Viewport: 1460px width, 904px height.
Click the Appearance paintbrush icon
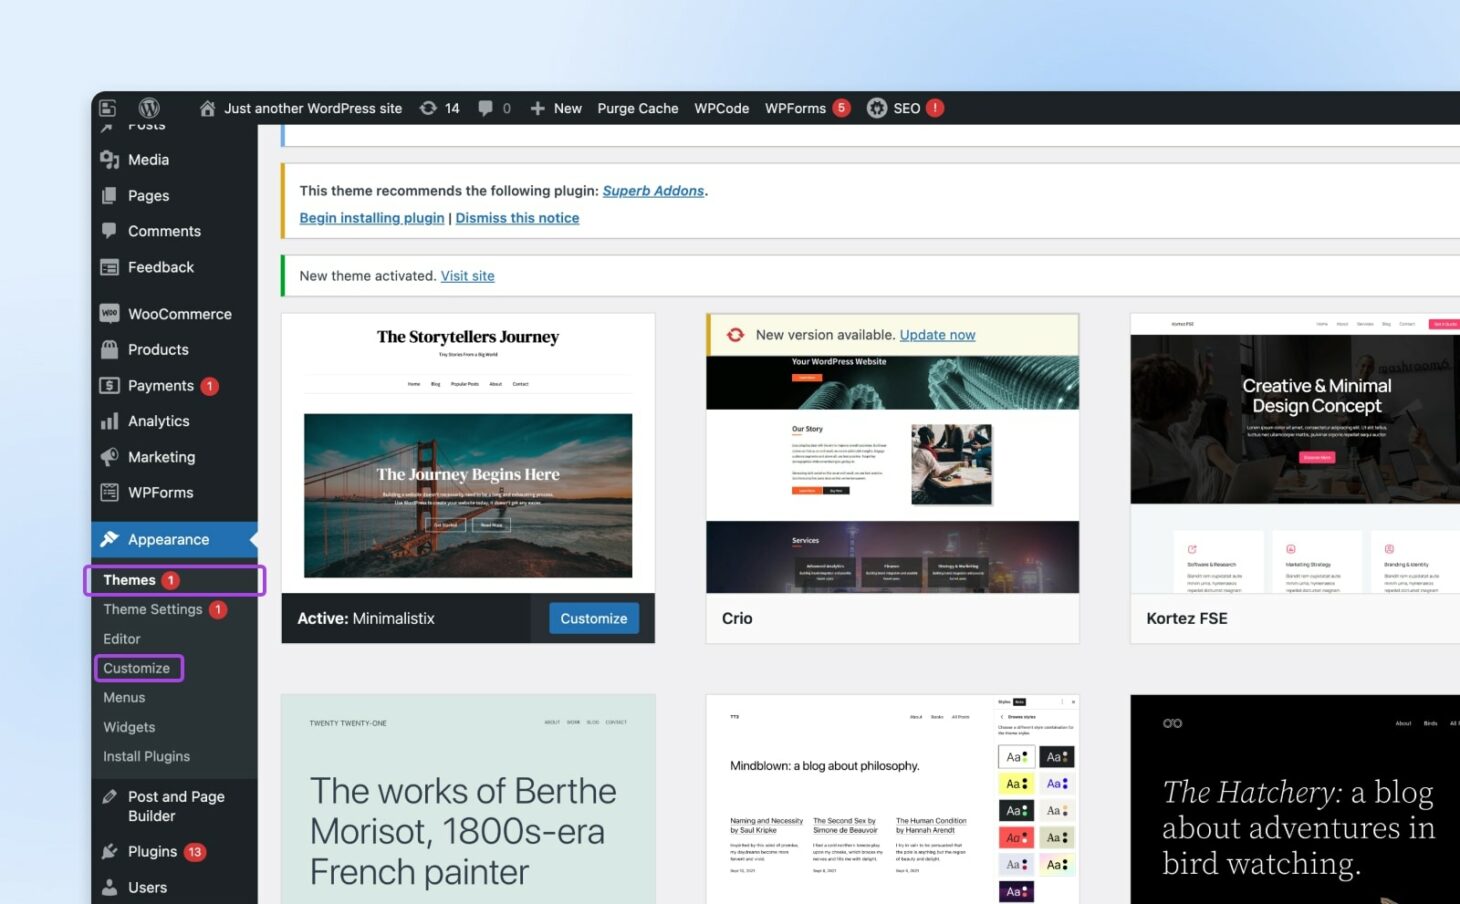(110, 539)
